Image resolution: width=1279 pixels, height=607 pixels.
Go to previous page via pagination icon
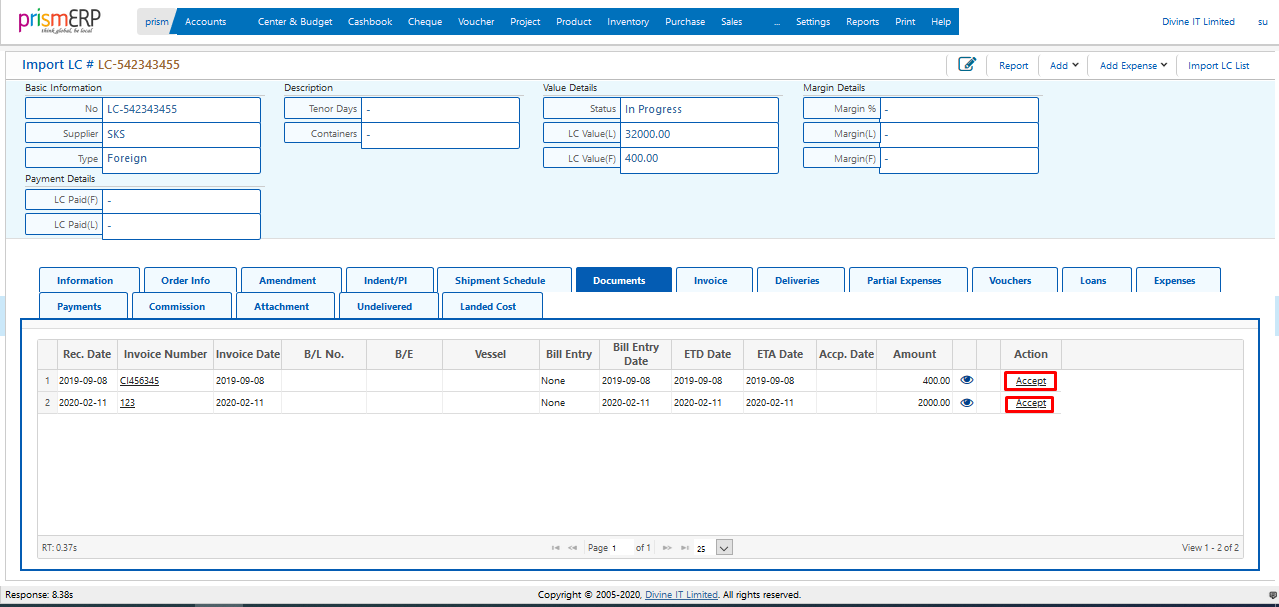point(572,547)
